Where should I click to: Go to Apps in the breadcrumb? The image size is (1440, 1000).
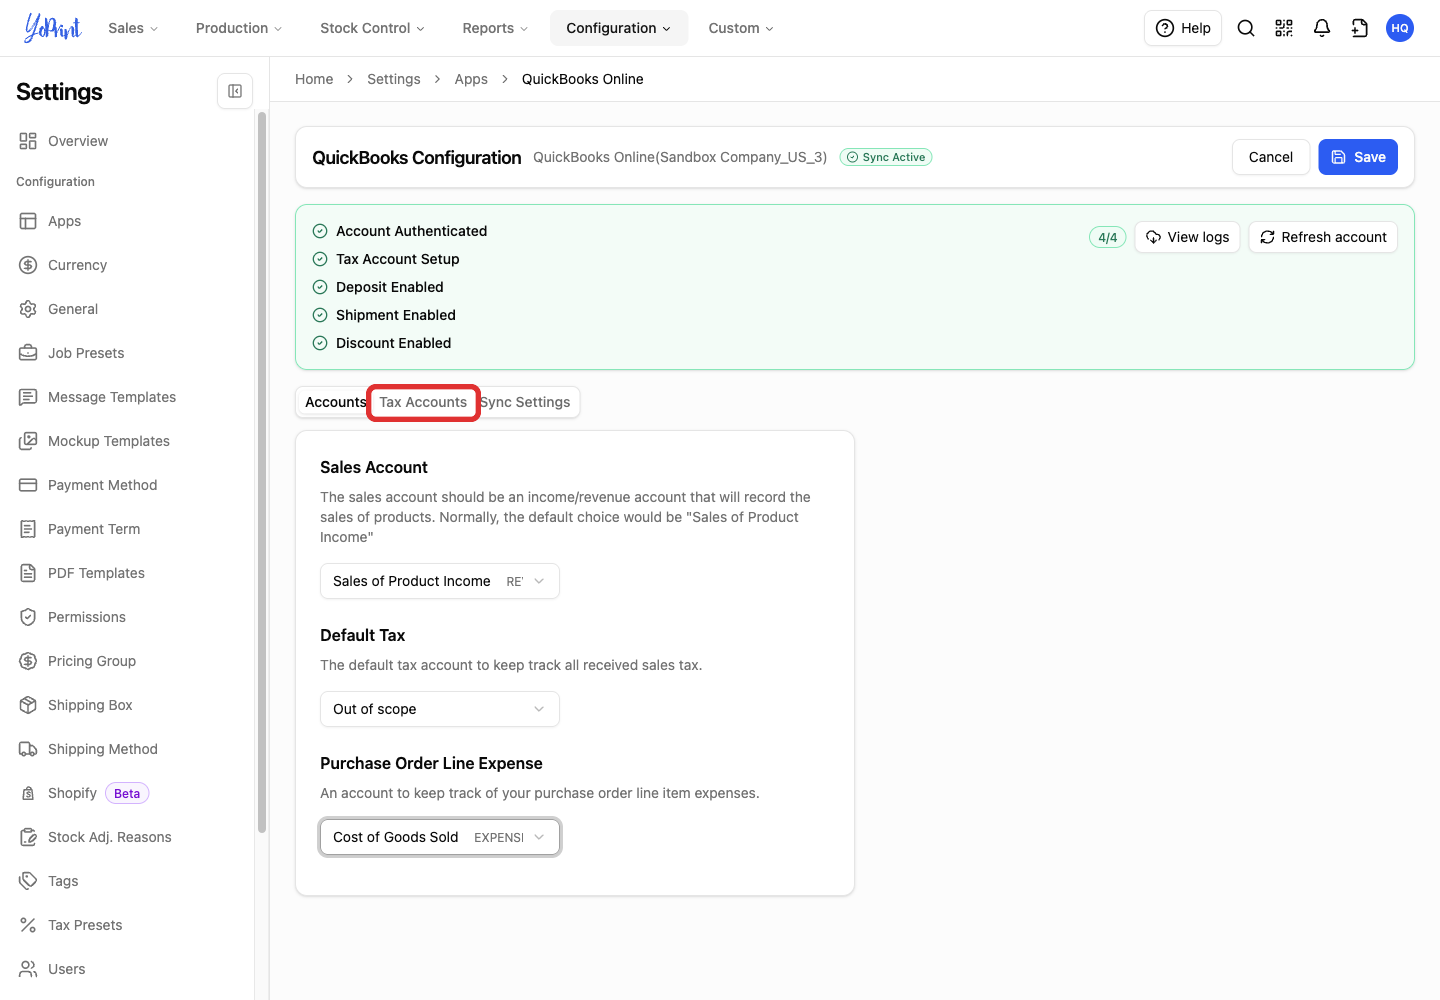tap(471, 79)
